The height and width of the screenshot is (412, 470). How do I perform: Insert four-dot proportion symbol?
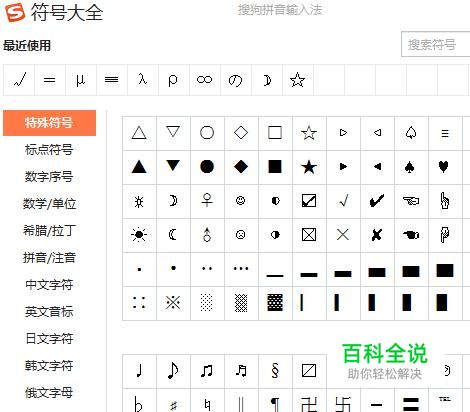point(139,302)
